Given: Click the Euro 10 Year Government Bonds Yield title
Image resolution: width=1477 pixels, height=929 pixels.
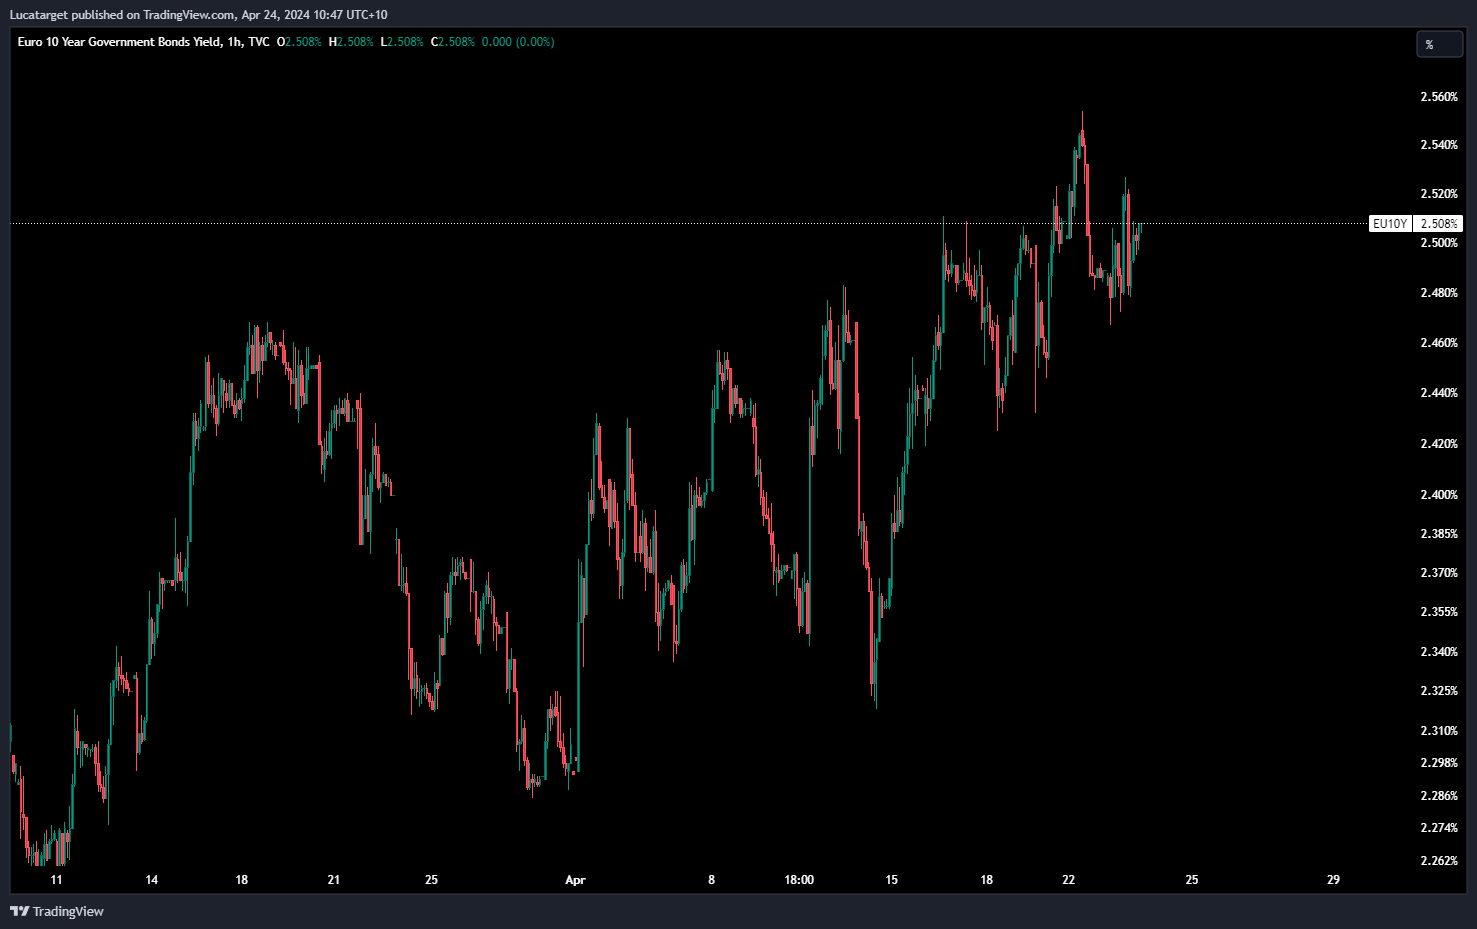Looking at the screenshot, I should (x=119, y=42).
